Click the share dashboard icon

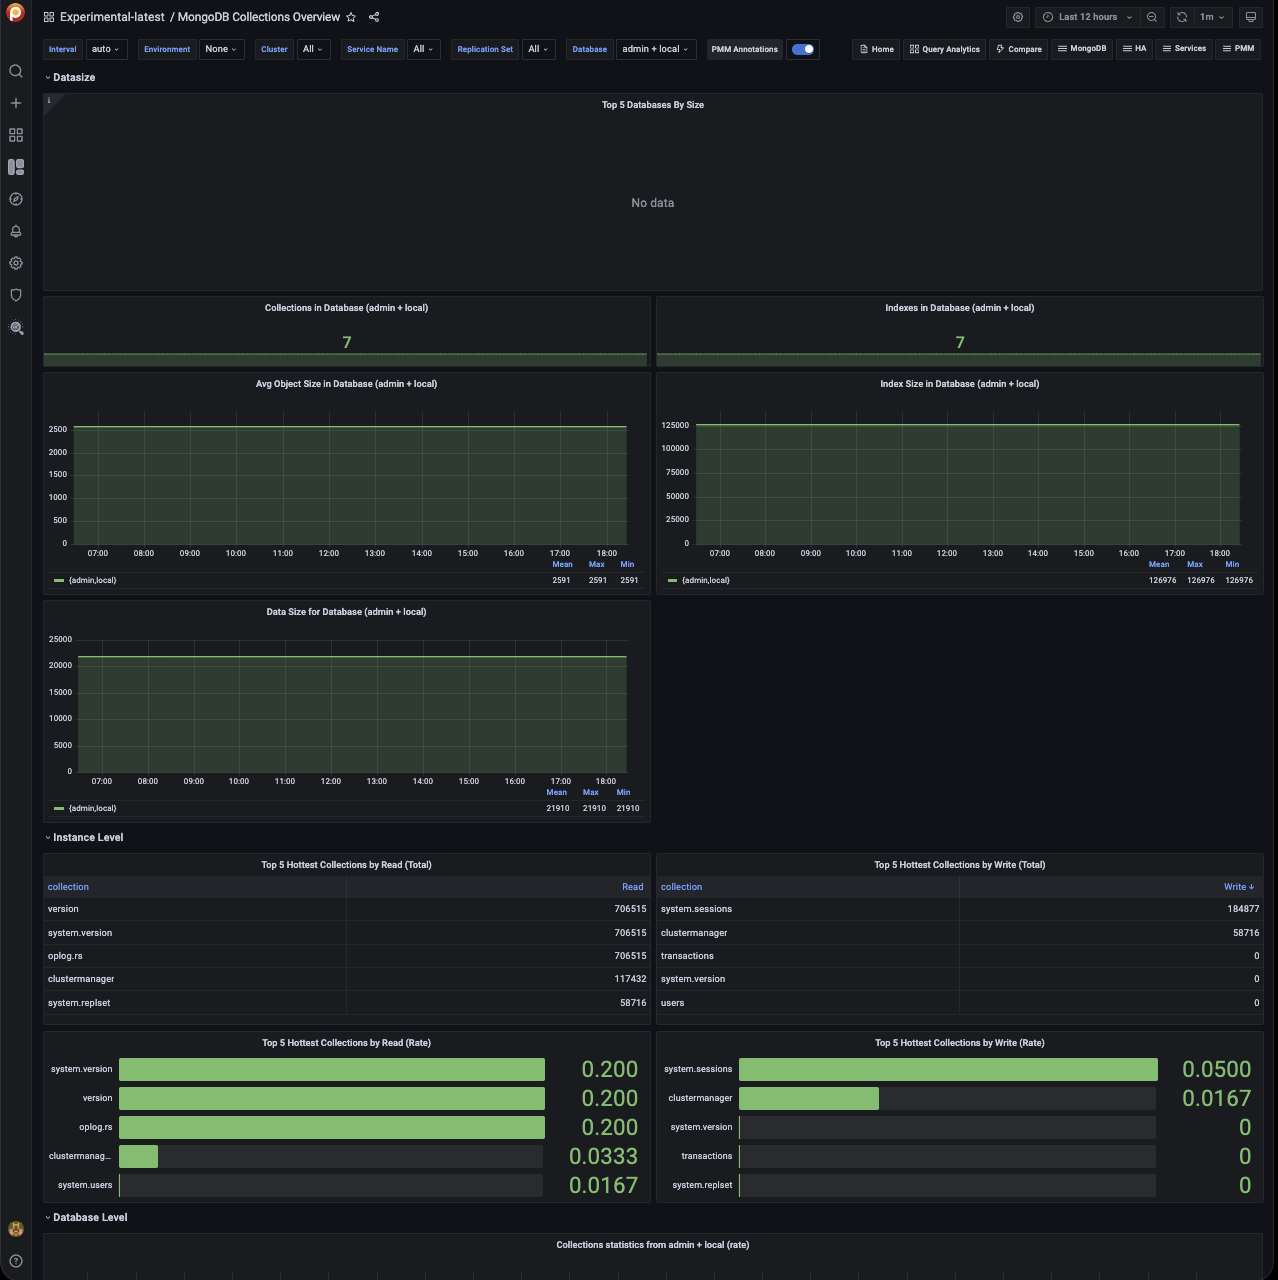point(374,17)
